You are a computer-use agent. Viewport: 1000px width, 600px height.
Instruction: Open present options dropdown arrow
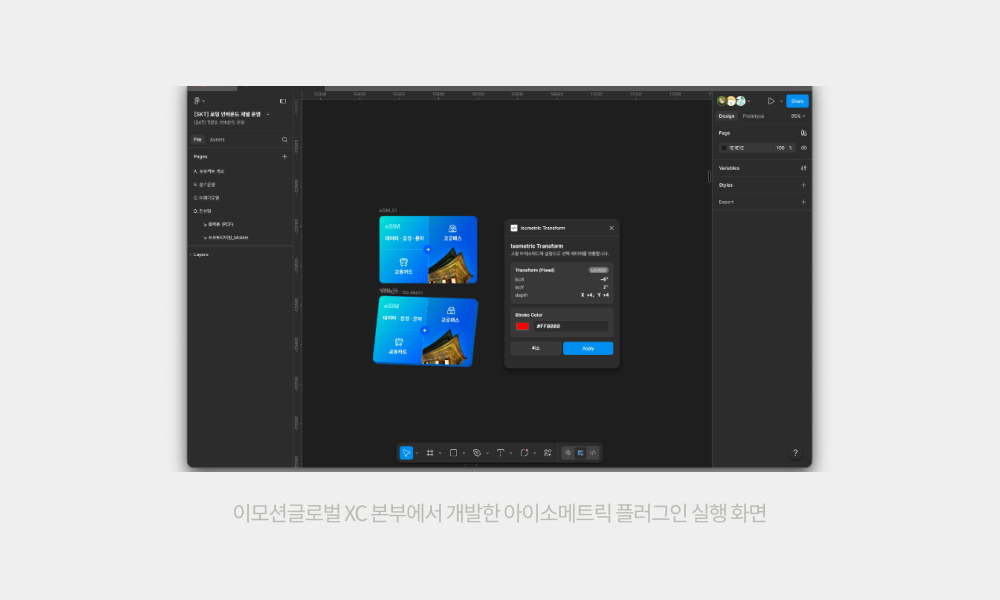[781, 101]
